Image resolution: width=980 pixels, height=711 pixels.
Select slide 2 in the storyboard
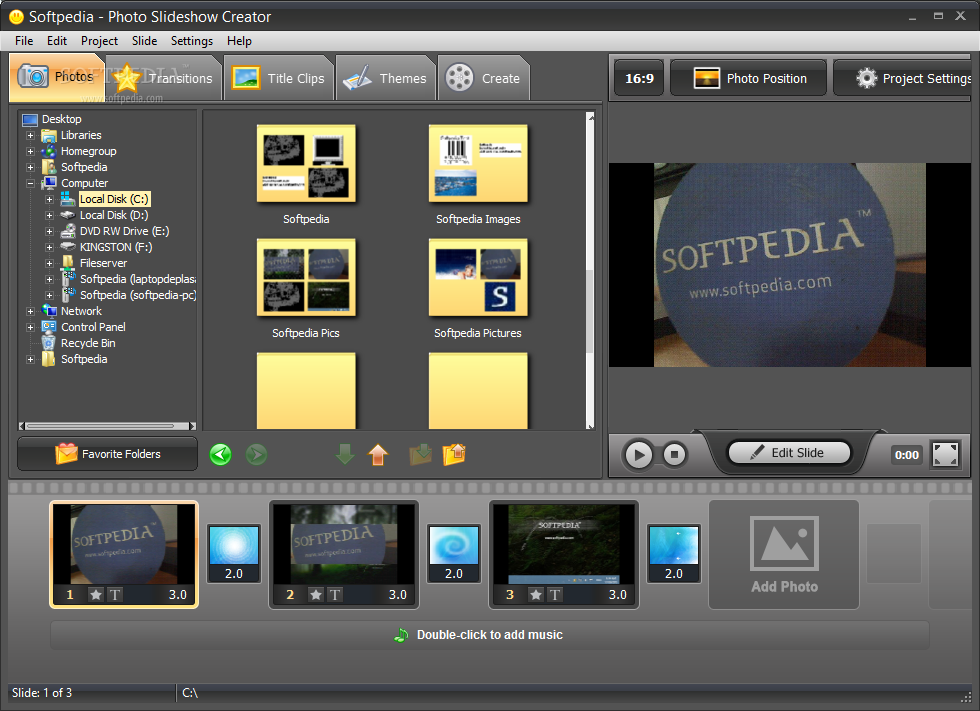coord(344,554)
